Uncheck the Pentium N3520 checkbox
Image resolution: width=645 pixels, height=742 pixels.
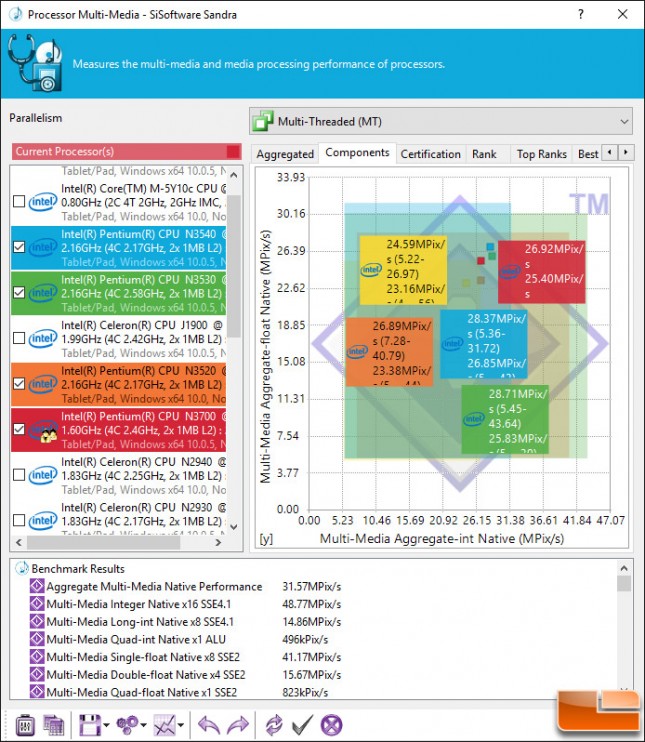(19, 384)
